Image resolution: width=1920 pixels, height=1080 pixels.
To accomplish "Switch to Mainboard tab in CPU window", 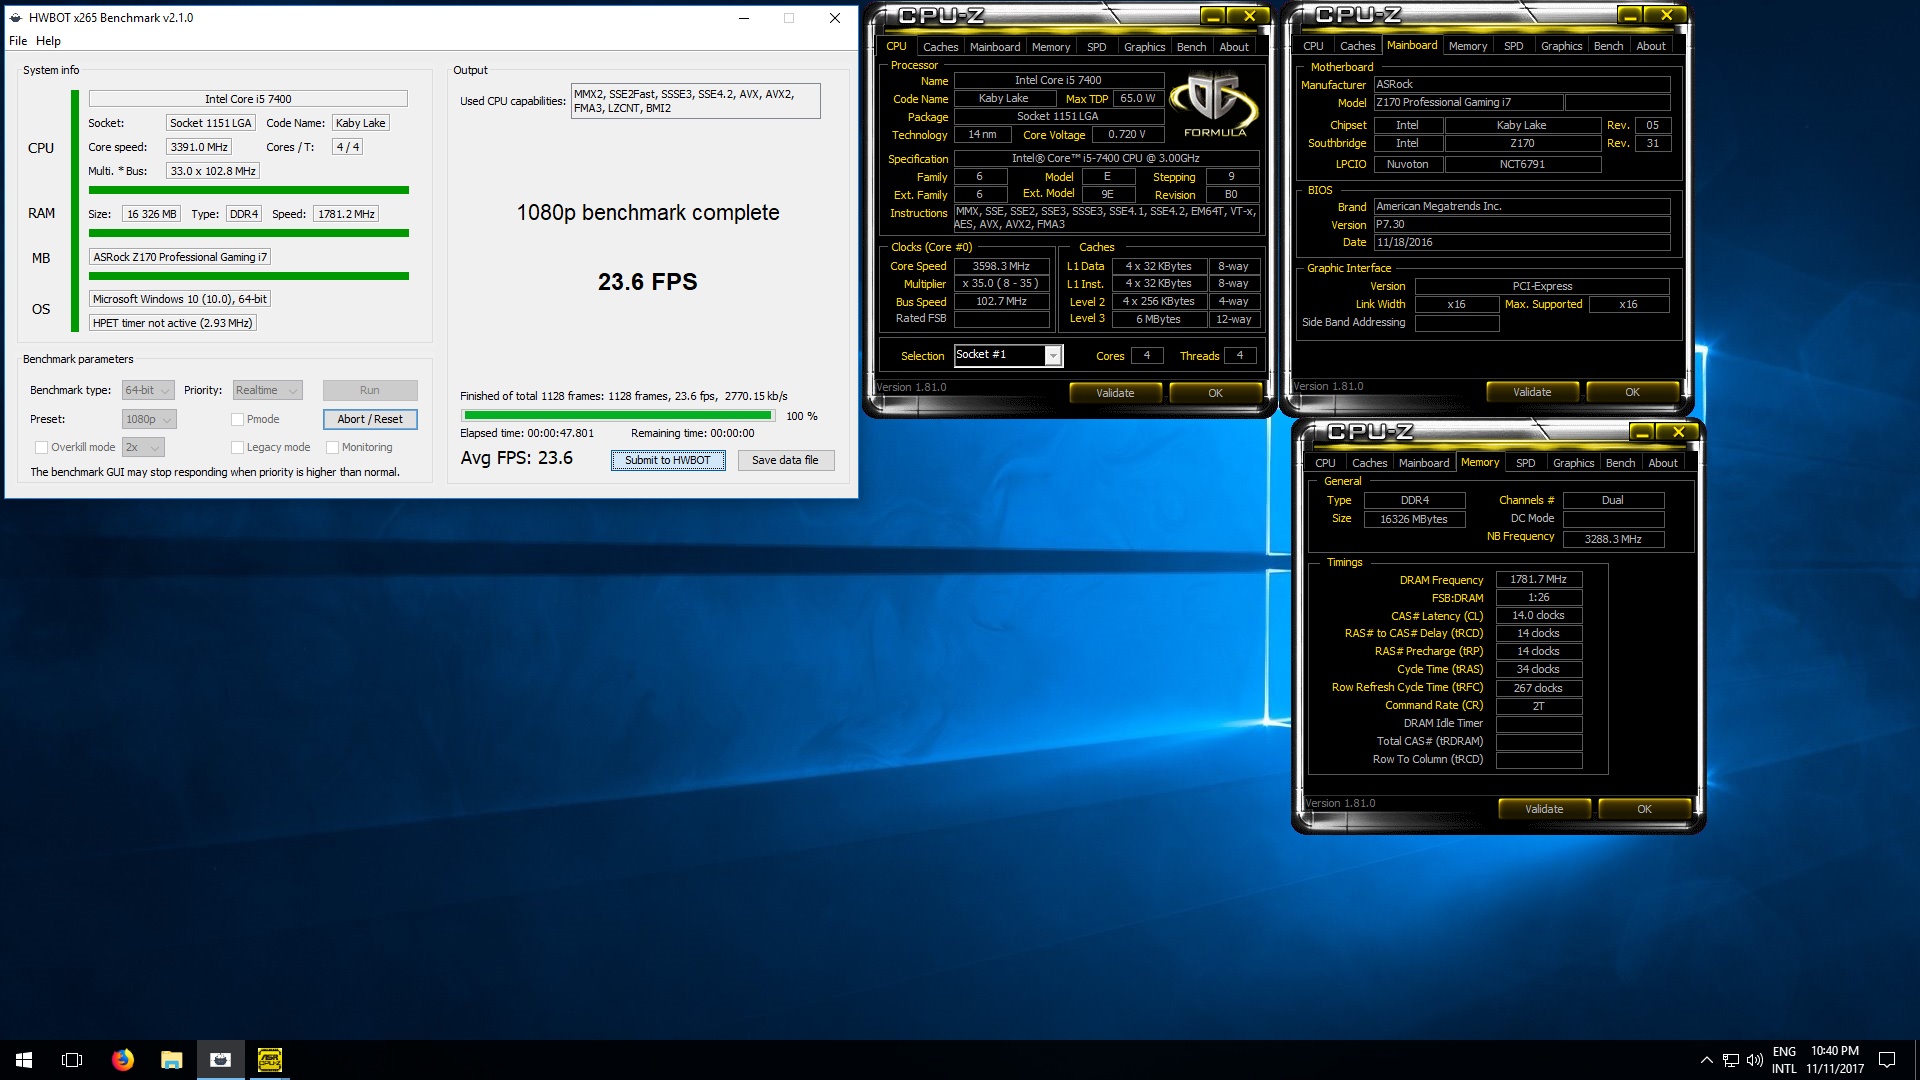I will (x=995, y=47).
